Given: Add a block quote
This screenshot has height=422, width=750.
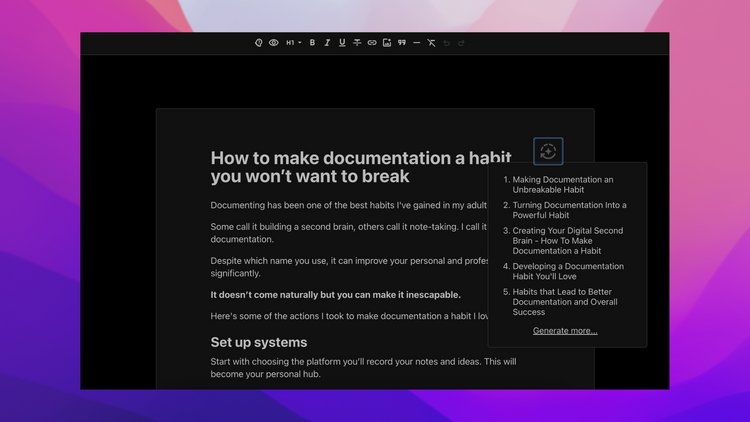Looking at the screenshot, I should (402, 43).
